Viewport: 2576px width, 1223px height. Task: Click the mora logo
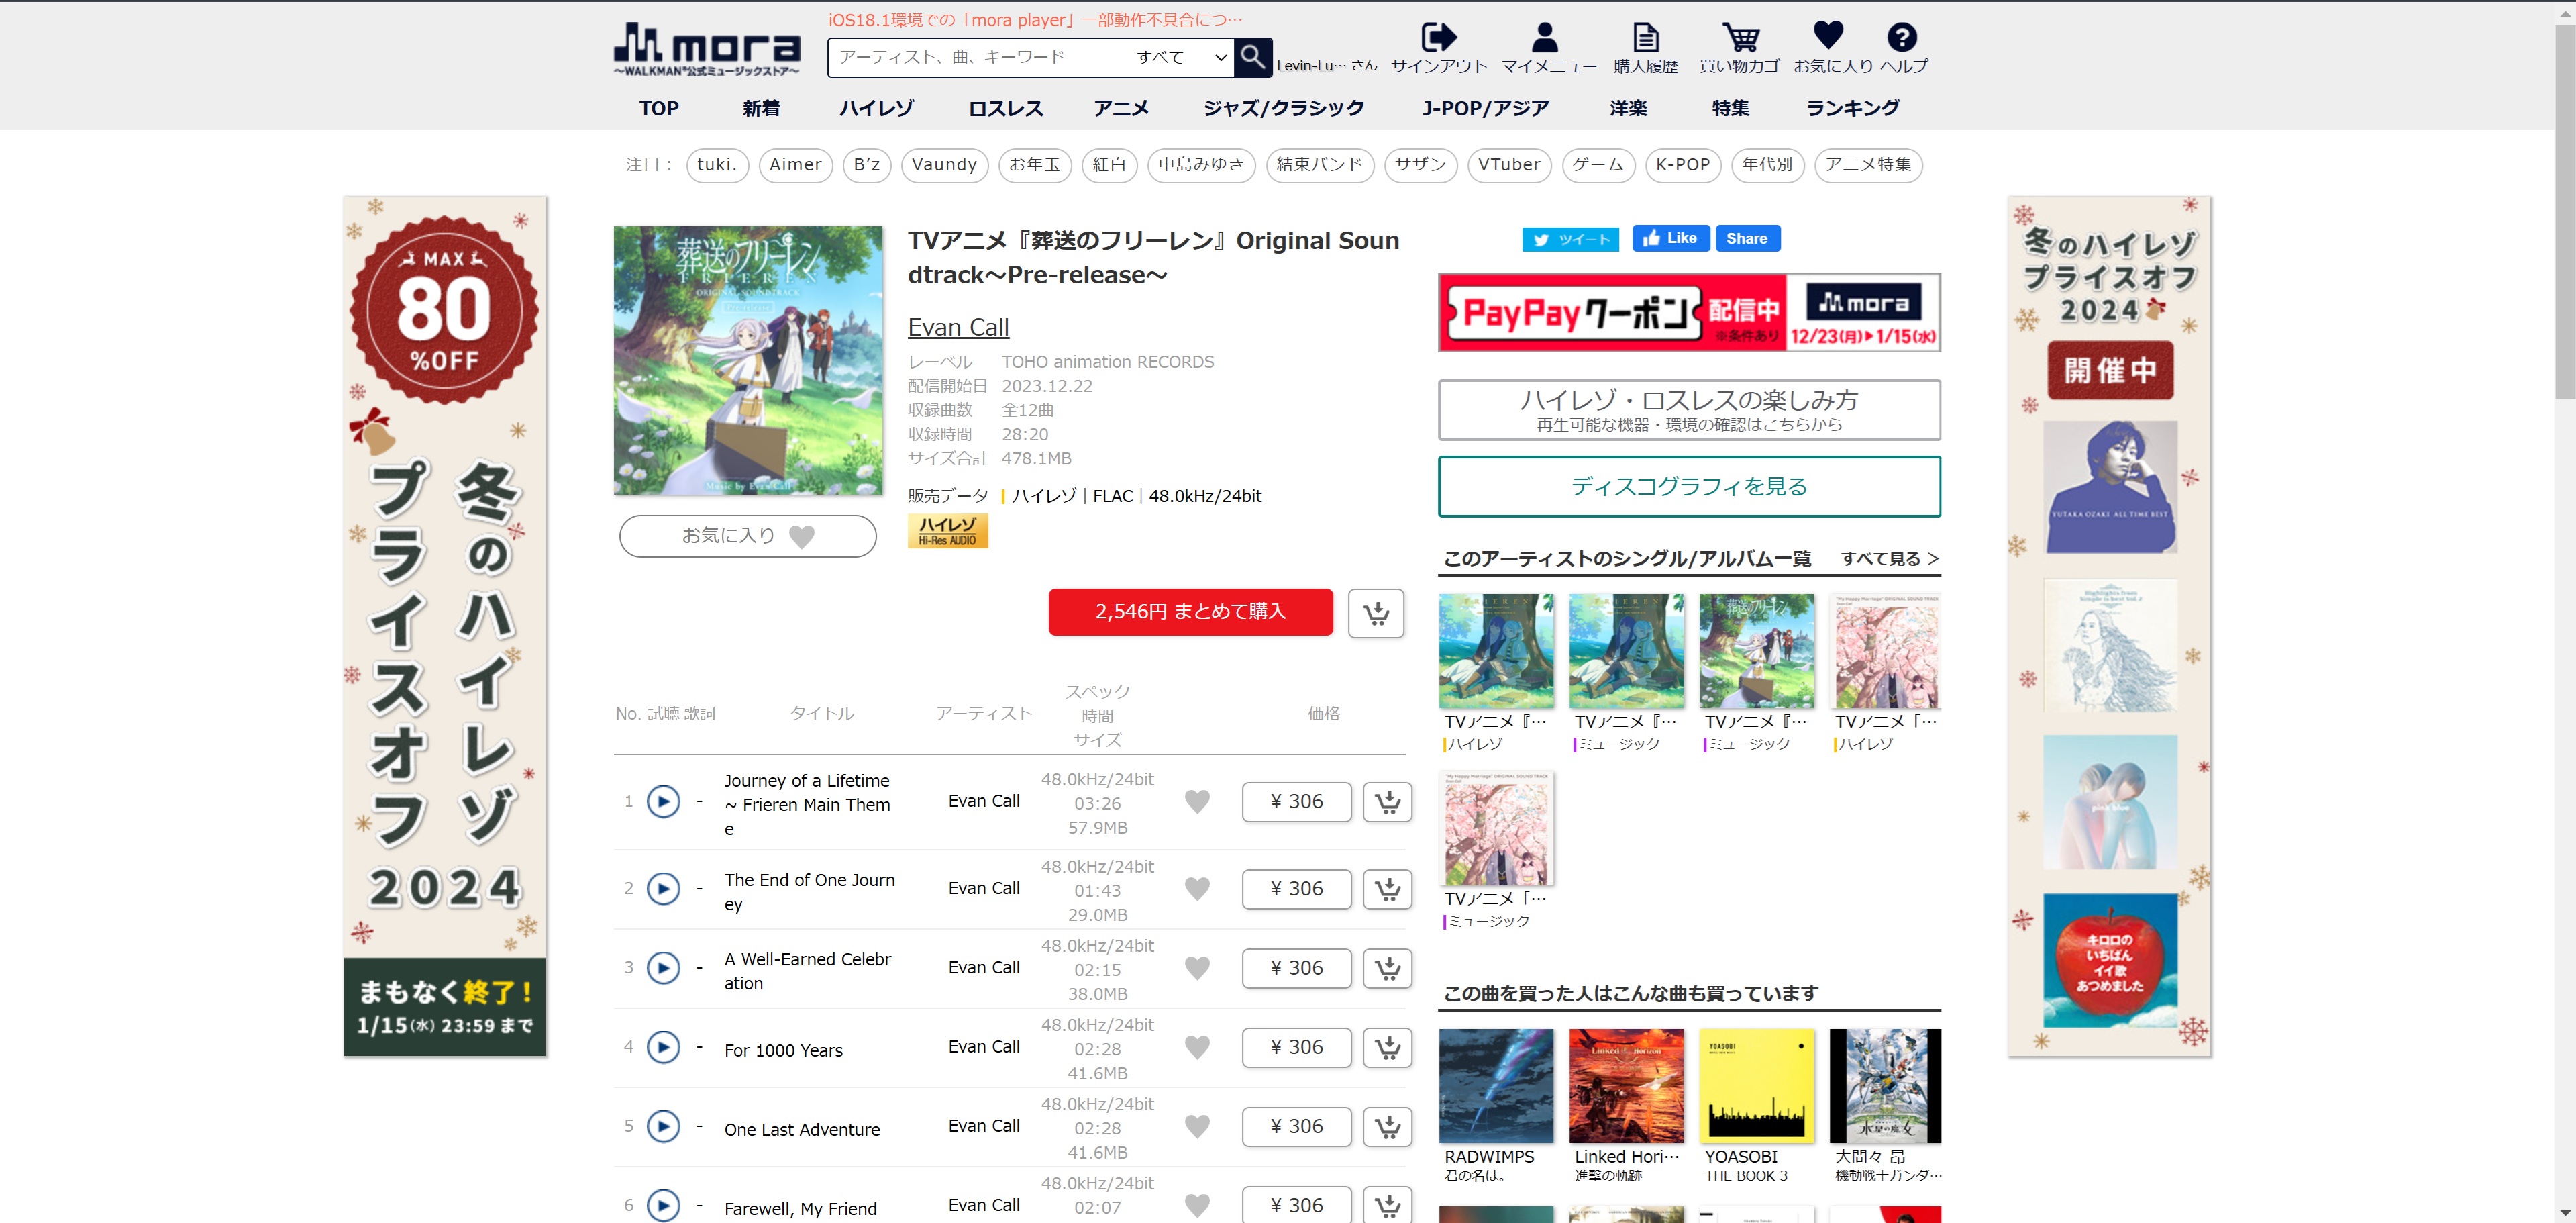click(707, 50)
